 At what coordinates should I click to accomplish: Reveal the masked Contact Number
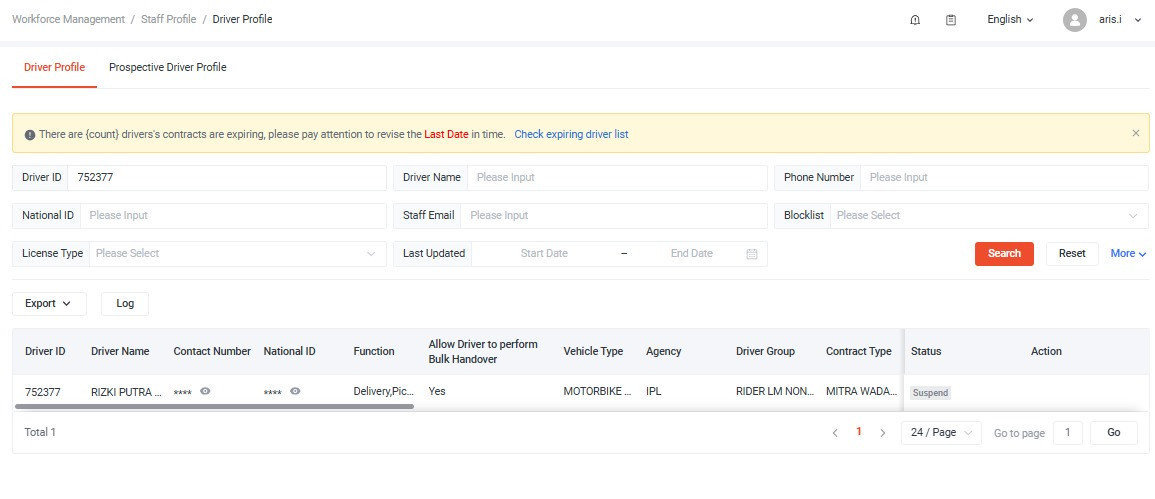205,392
